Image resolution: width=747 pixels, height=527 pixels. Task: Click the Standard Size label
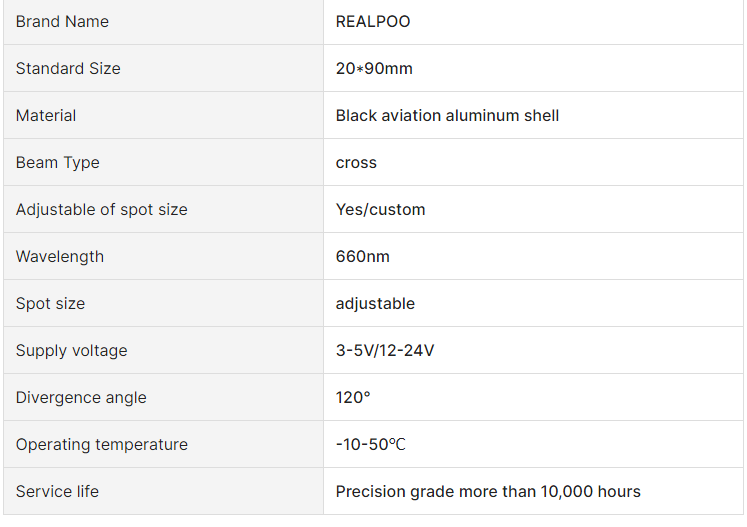pos(68,69)
